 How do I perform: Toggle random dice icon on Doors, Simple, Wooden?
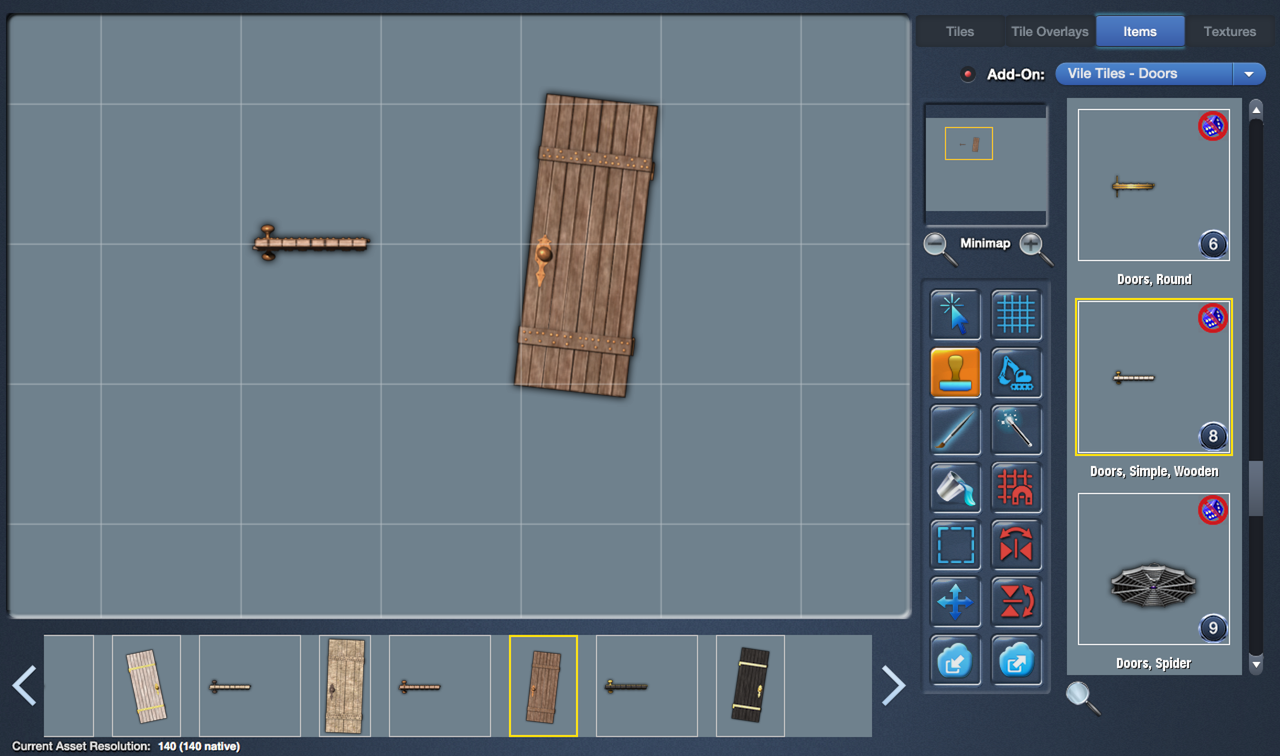[x=1212, y=318]
